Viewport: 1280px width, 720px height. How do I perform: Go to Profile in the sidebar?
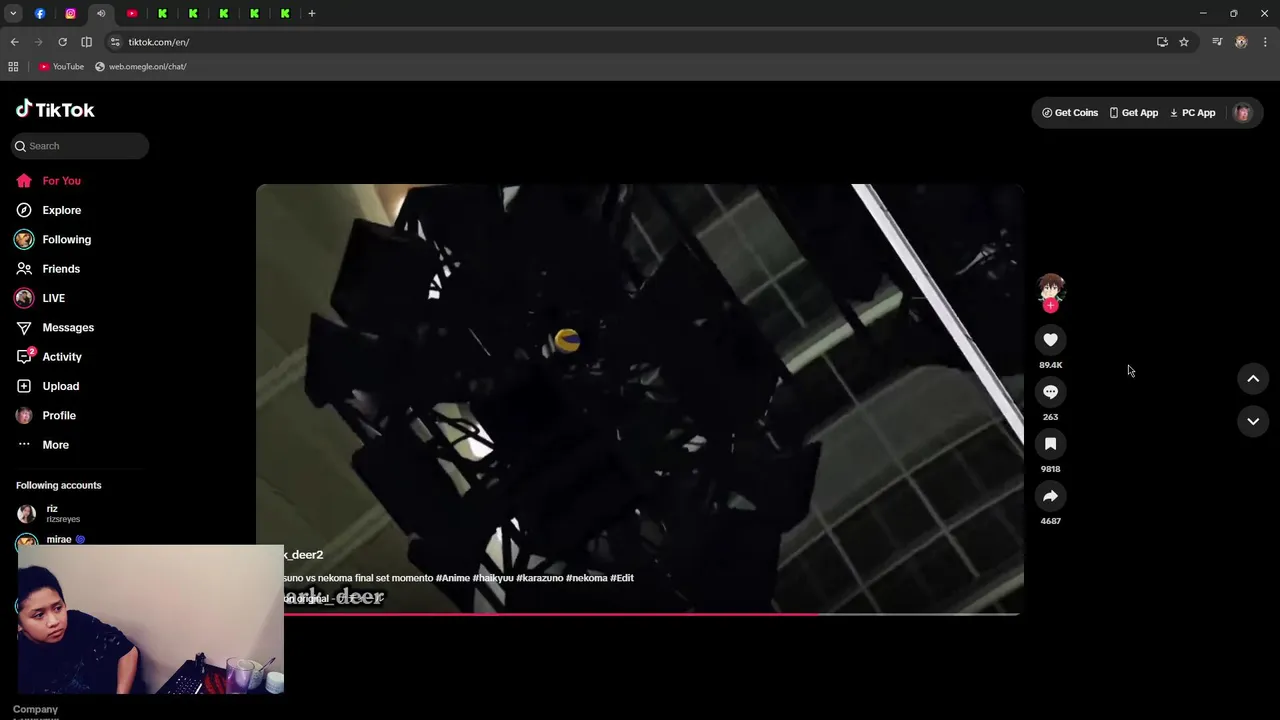click(x=46, y=415)
